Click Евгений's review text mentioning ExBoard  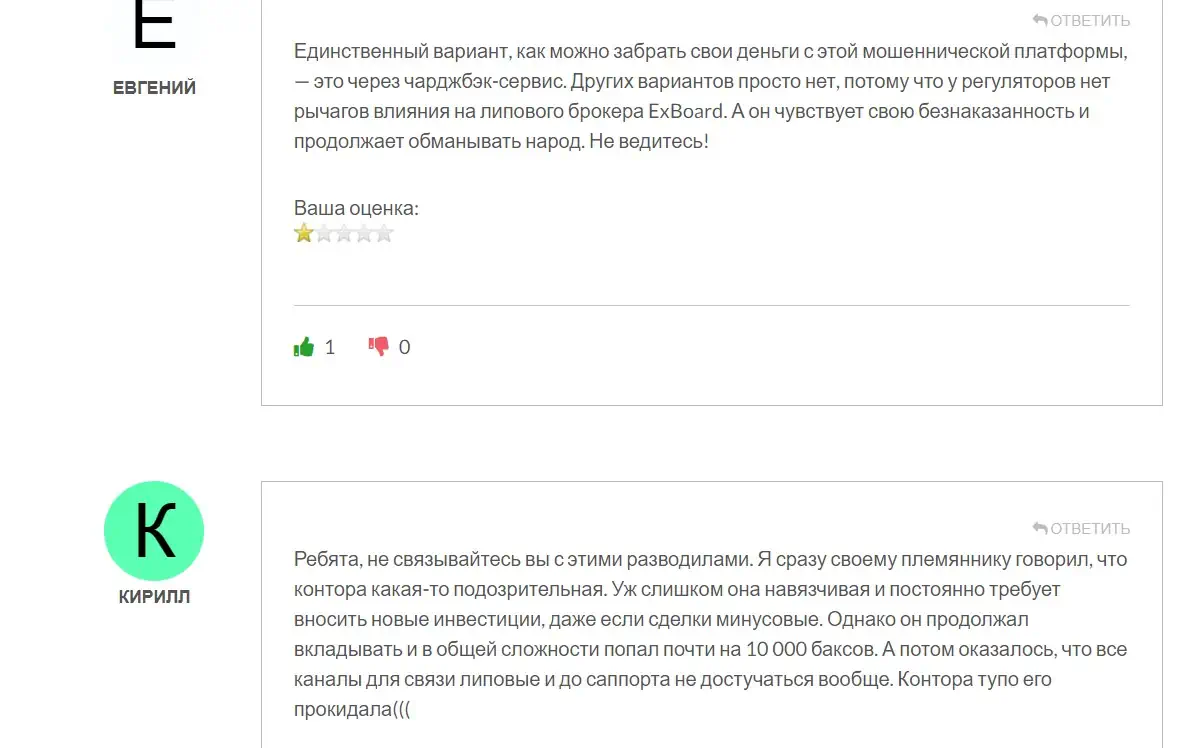[711, 96]
